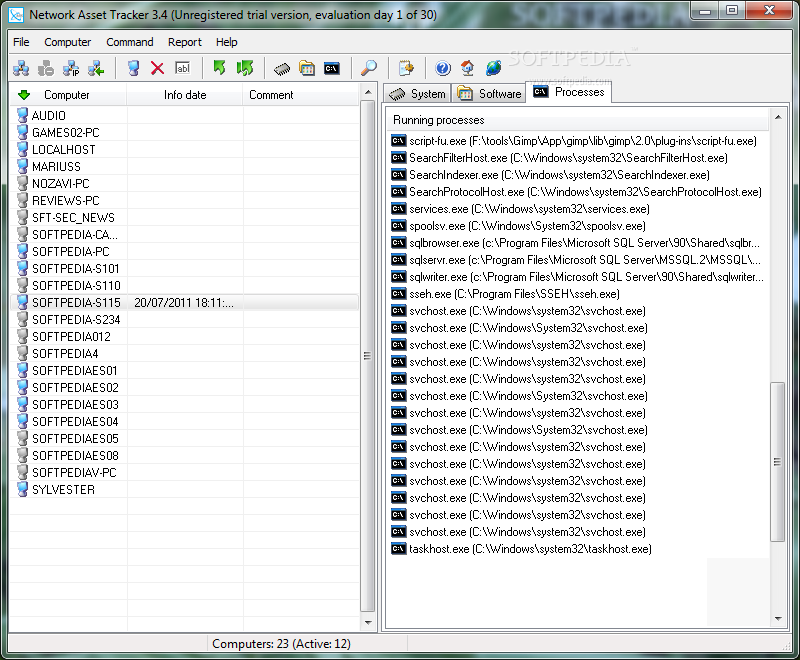This screenshot has width=800, height=660.
Task: Click the processes panel scroll down arrow
Action: [778, 618]
